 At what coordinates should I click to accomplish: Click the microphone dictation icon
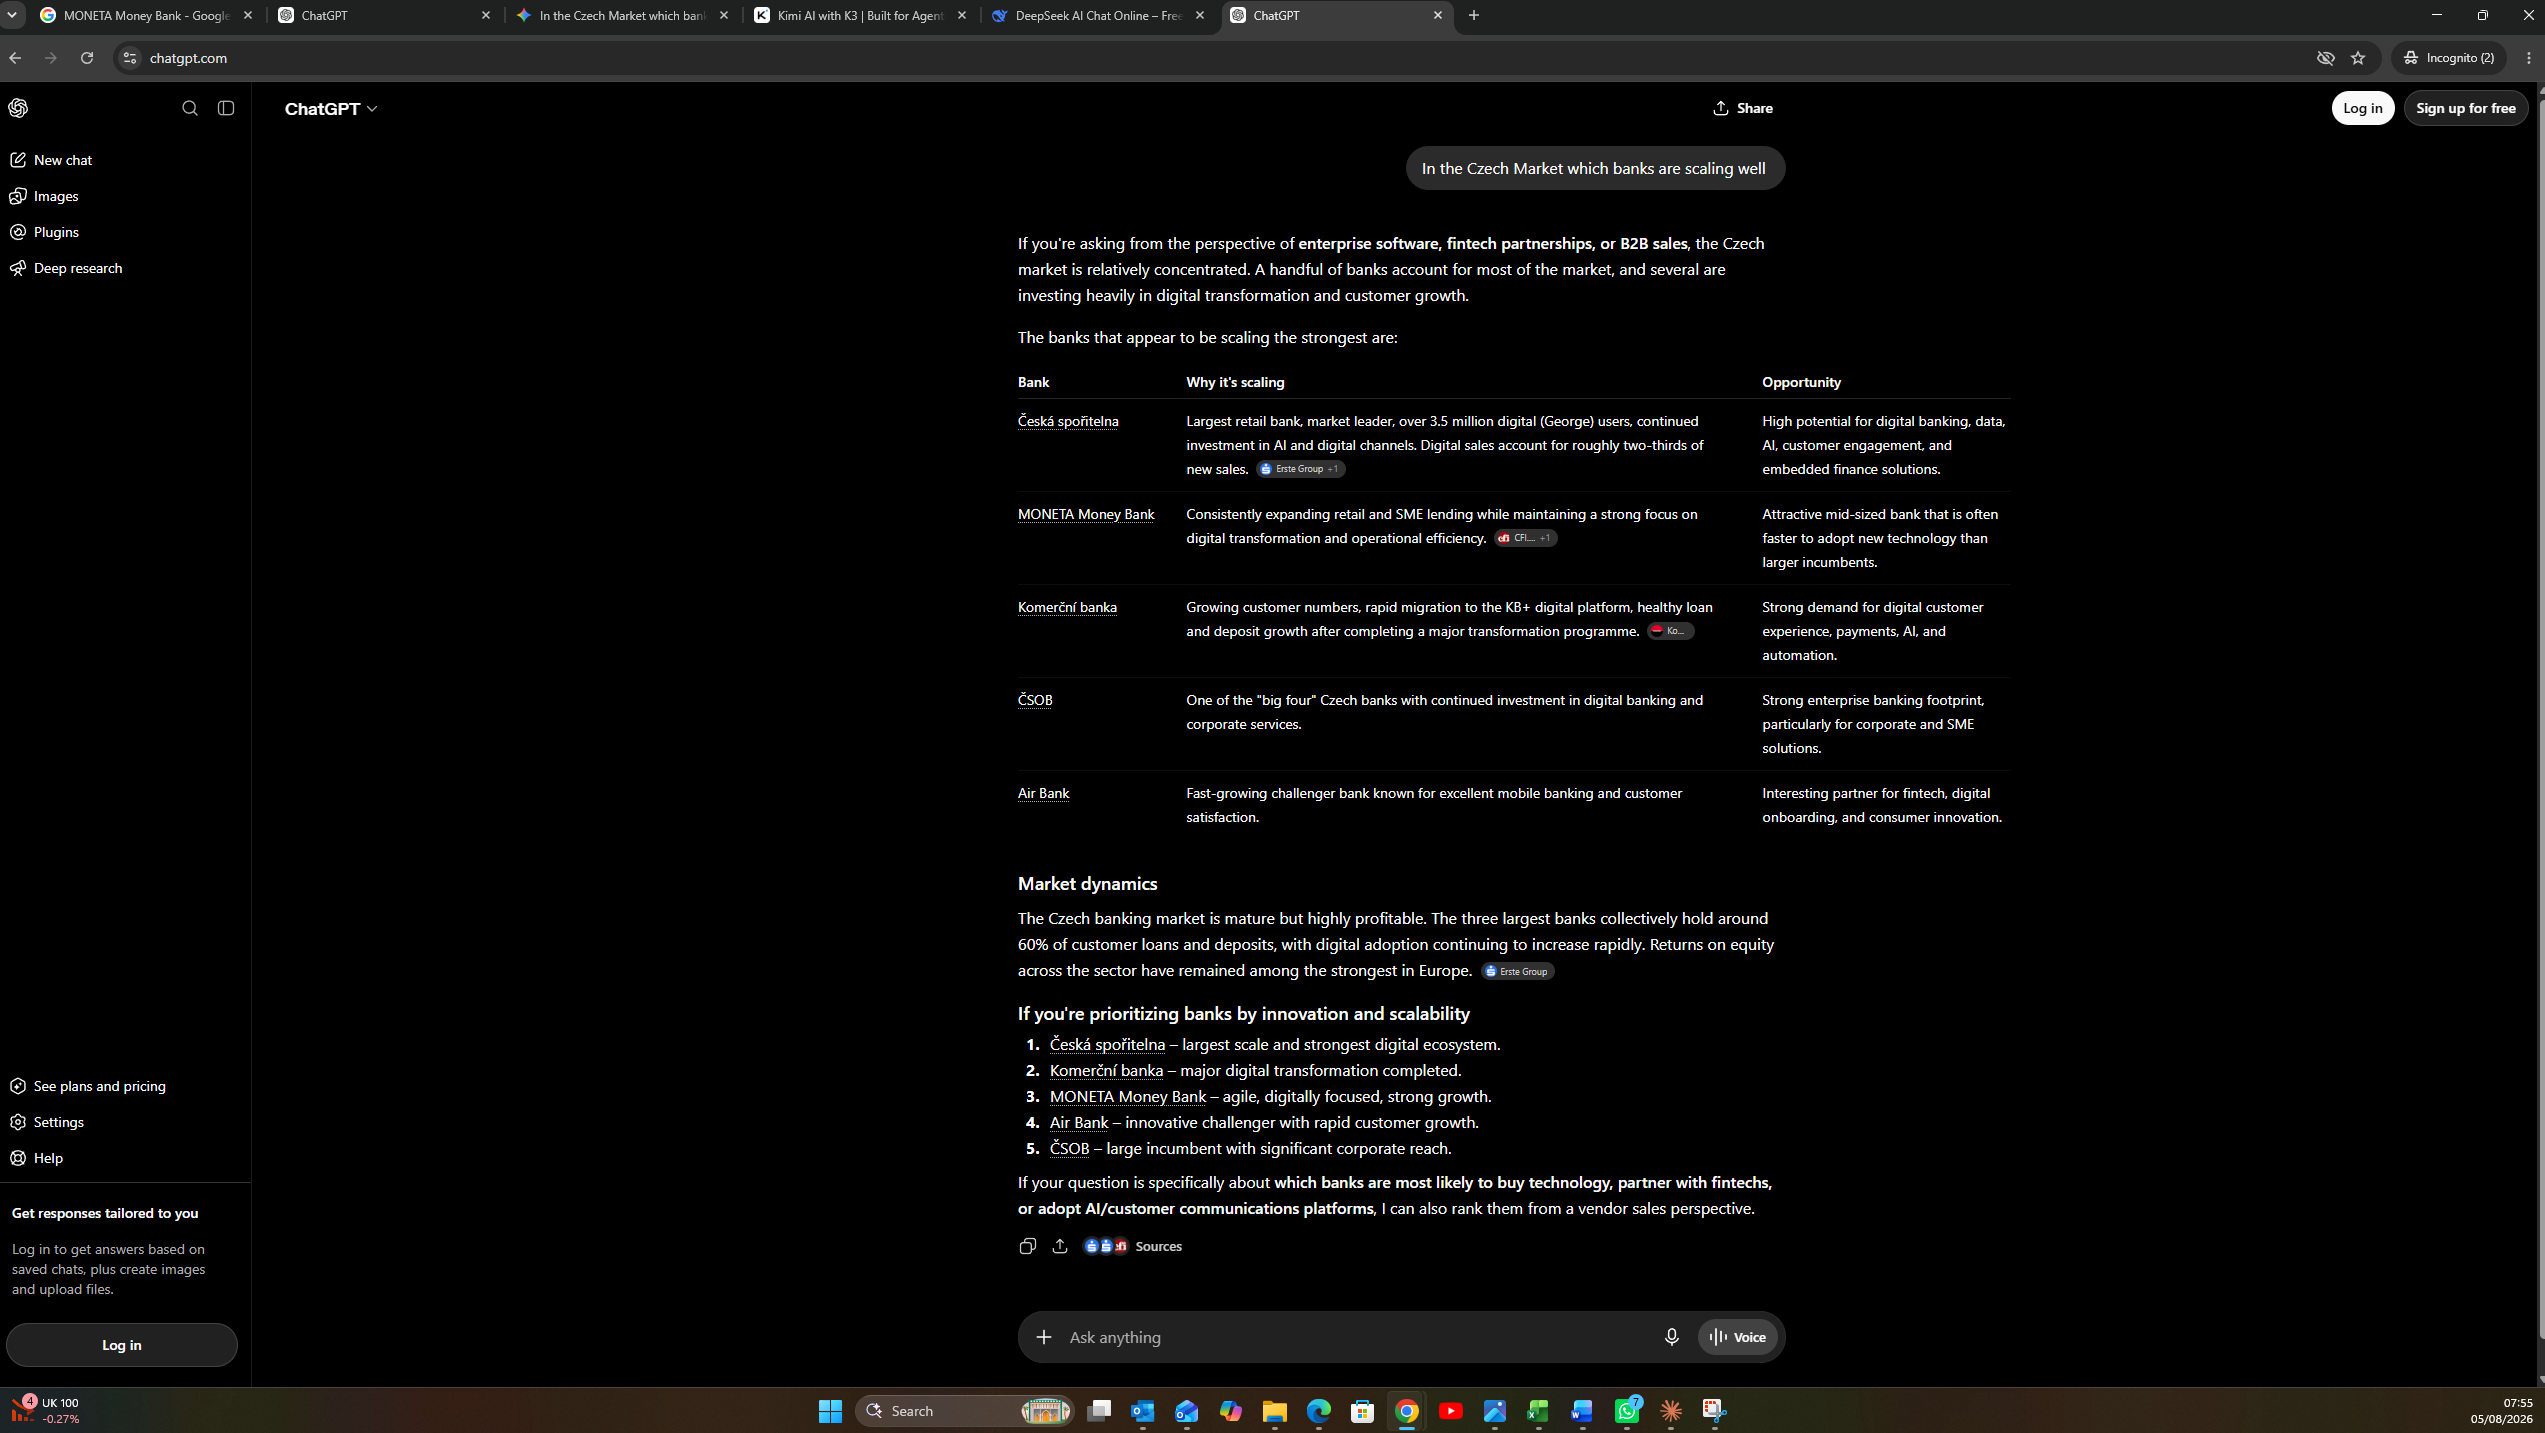pyautogui.click(x=1671, y=1337)
